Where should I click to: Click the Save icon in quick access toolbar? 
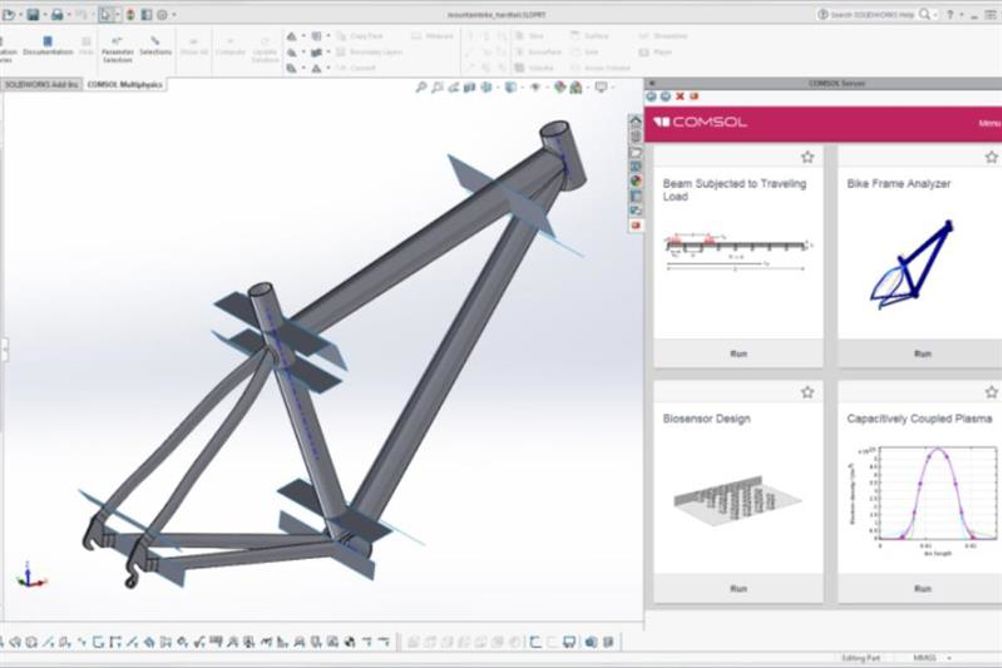[33, 14]
